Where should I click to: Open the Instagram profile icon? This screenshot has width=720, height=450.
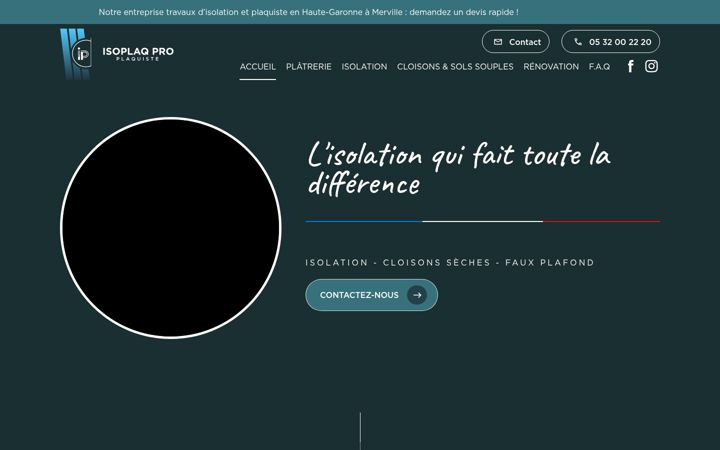tap(651, 66)
